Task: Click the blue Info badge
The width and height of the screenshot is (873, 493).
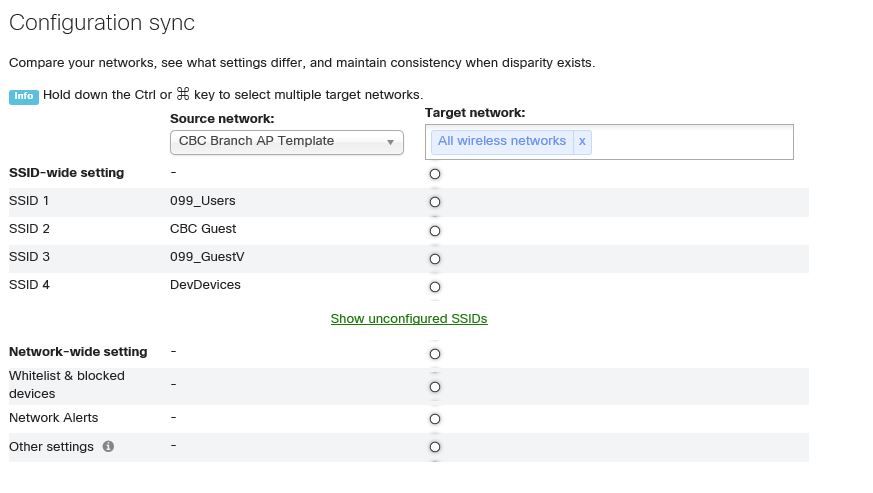Action: click(23, 96)
